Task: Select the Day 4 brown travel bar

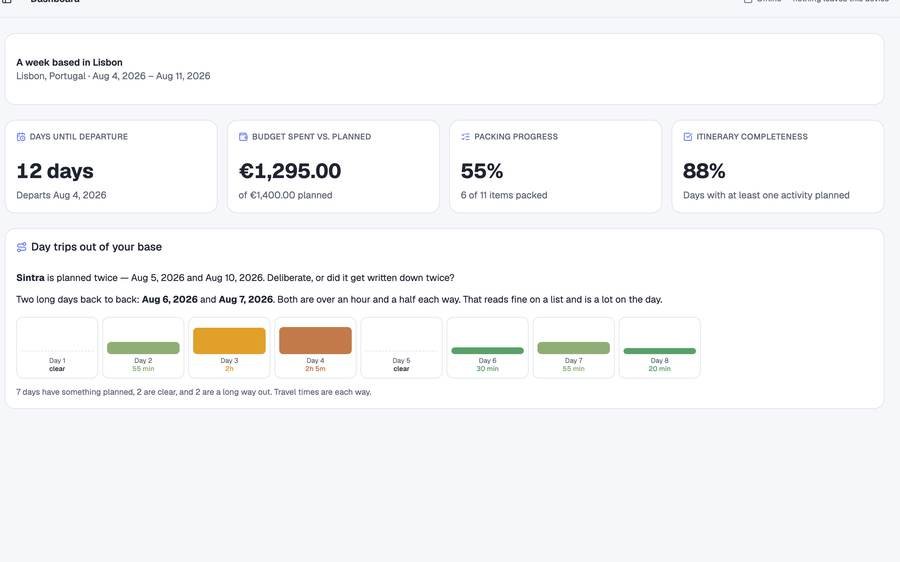Action: pos(315,340)
